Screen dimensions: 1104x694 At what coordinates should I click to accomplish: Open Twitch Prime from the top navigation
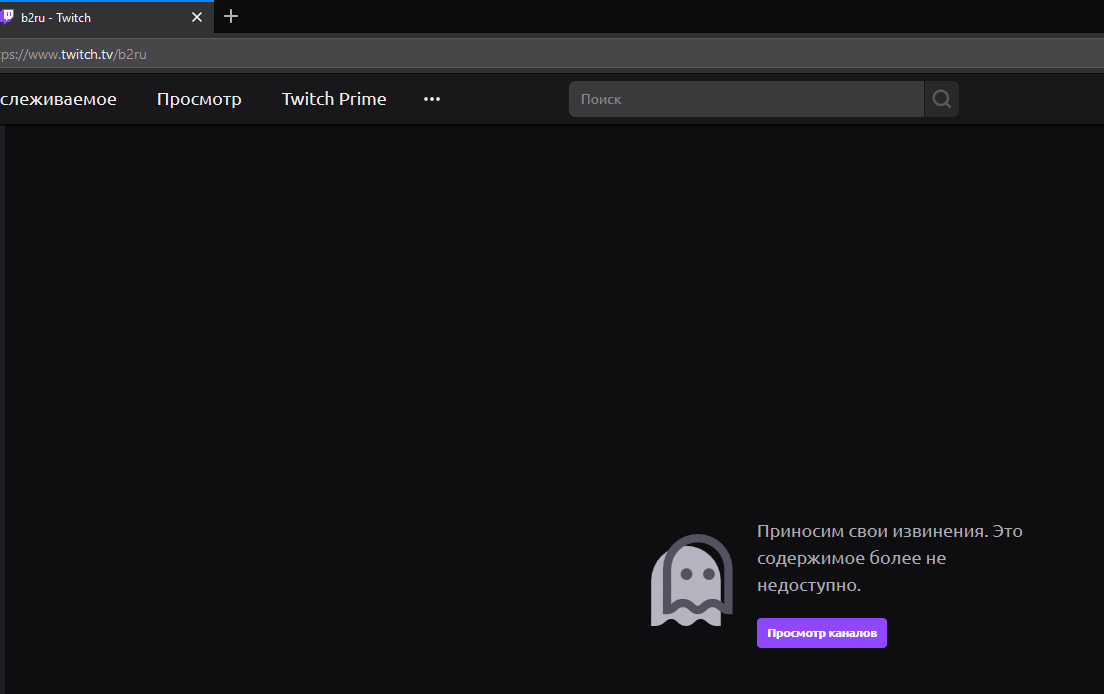point(334,99)
